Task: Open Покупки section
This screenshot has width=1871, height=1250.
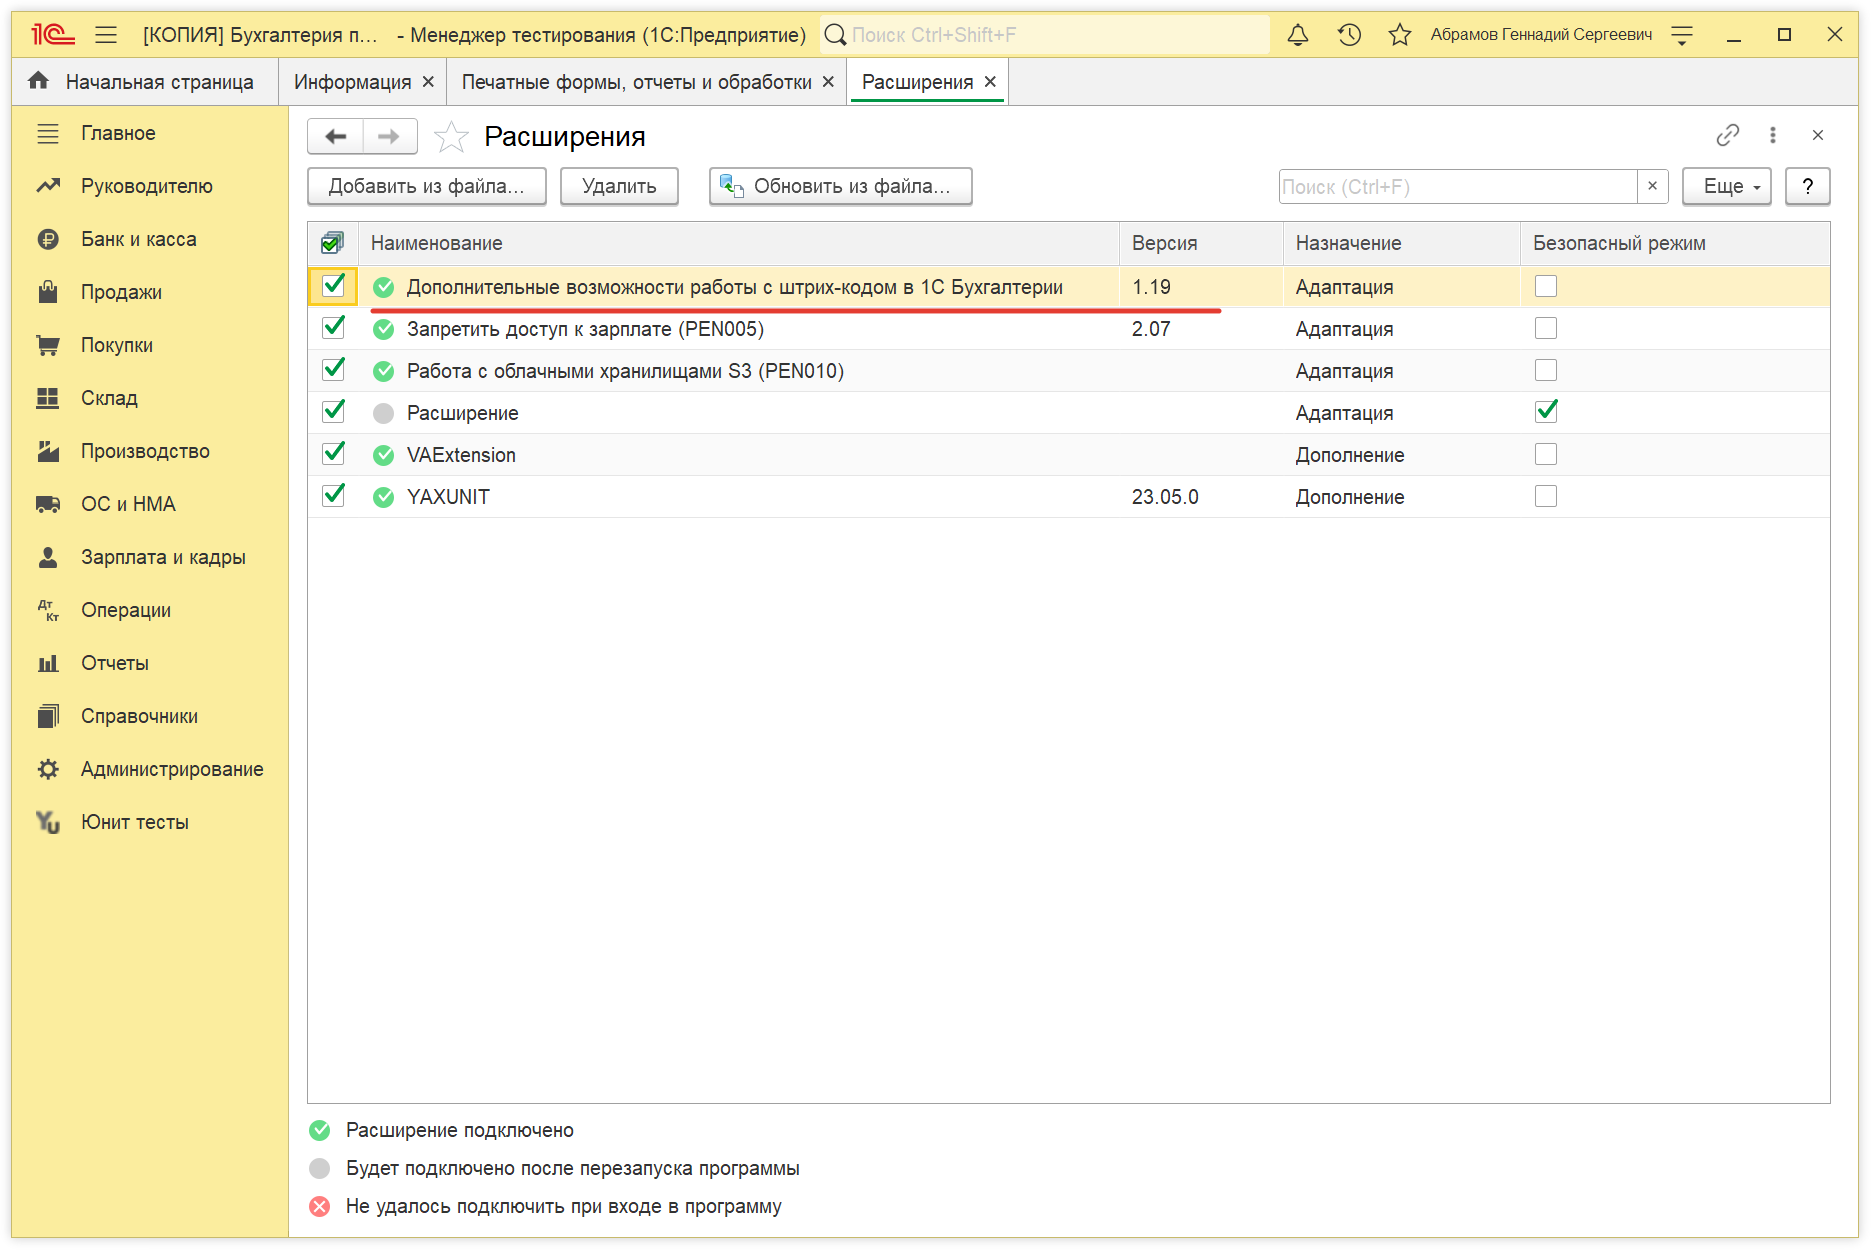Action: coord(117,345)
